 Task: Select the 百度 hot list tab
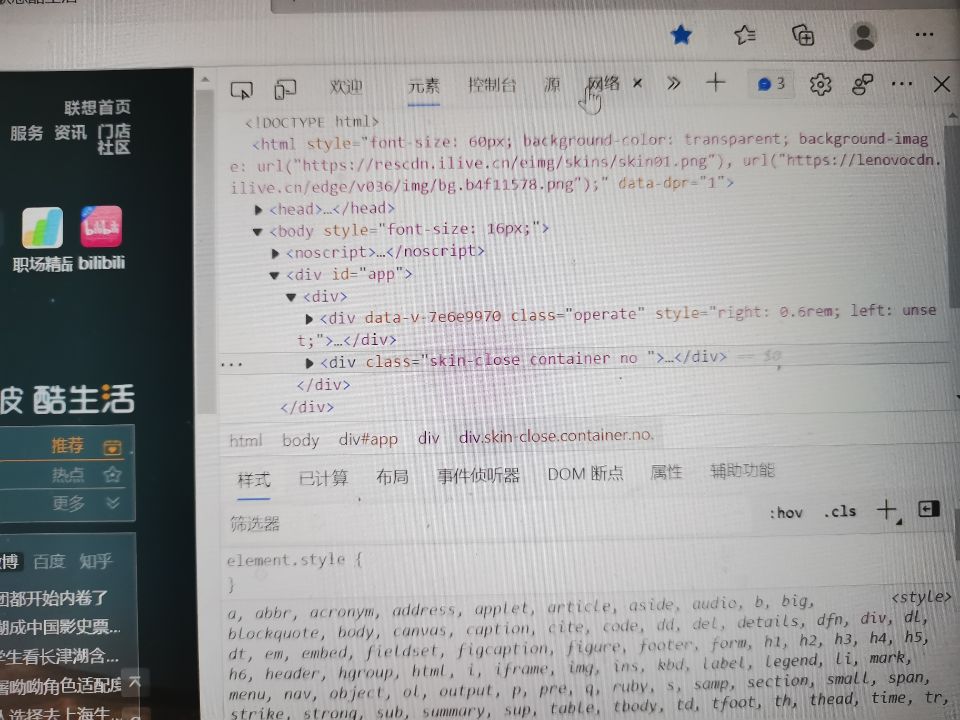(49, 561)
